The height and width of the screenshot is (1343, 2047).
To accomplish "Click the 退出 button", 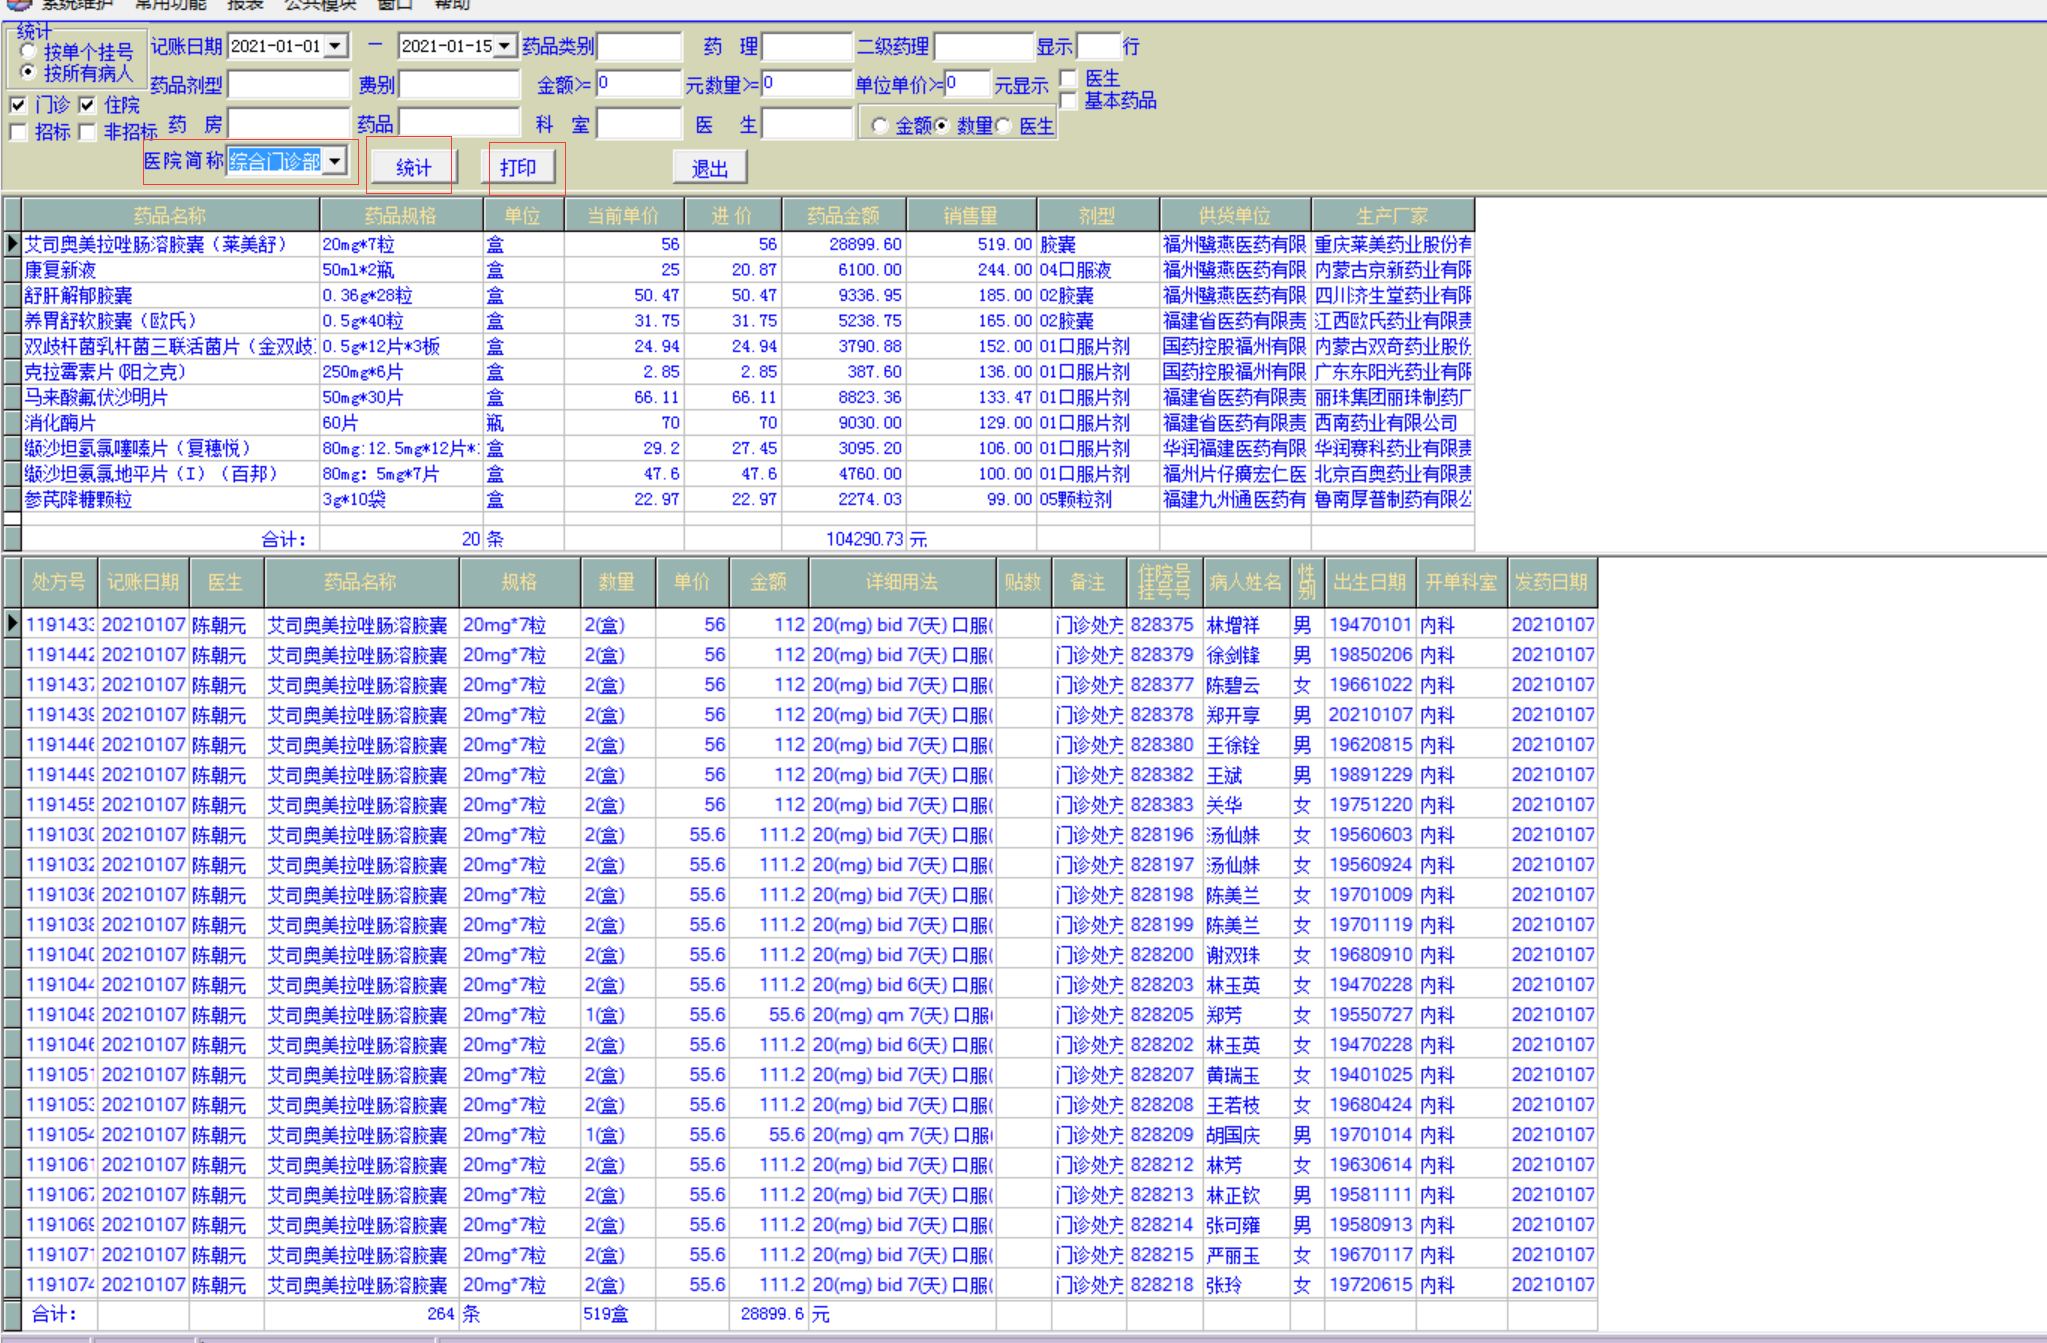I will [710, 168].
